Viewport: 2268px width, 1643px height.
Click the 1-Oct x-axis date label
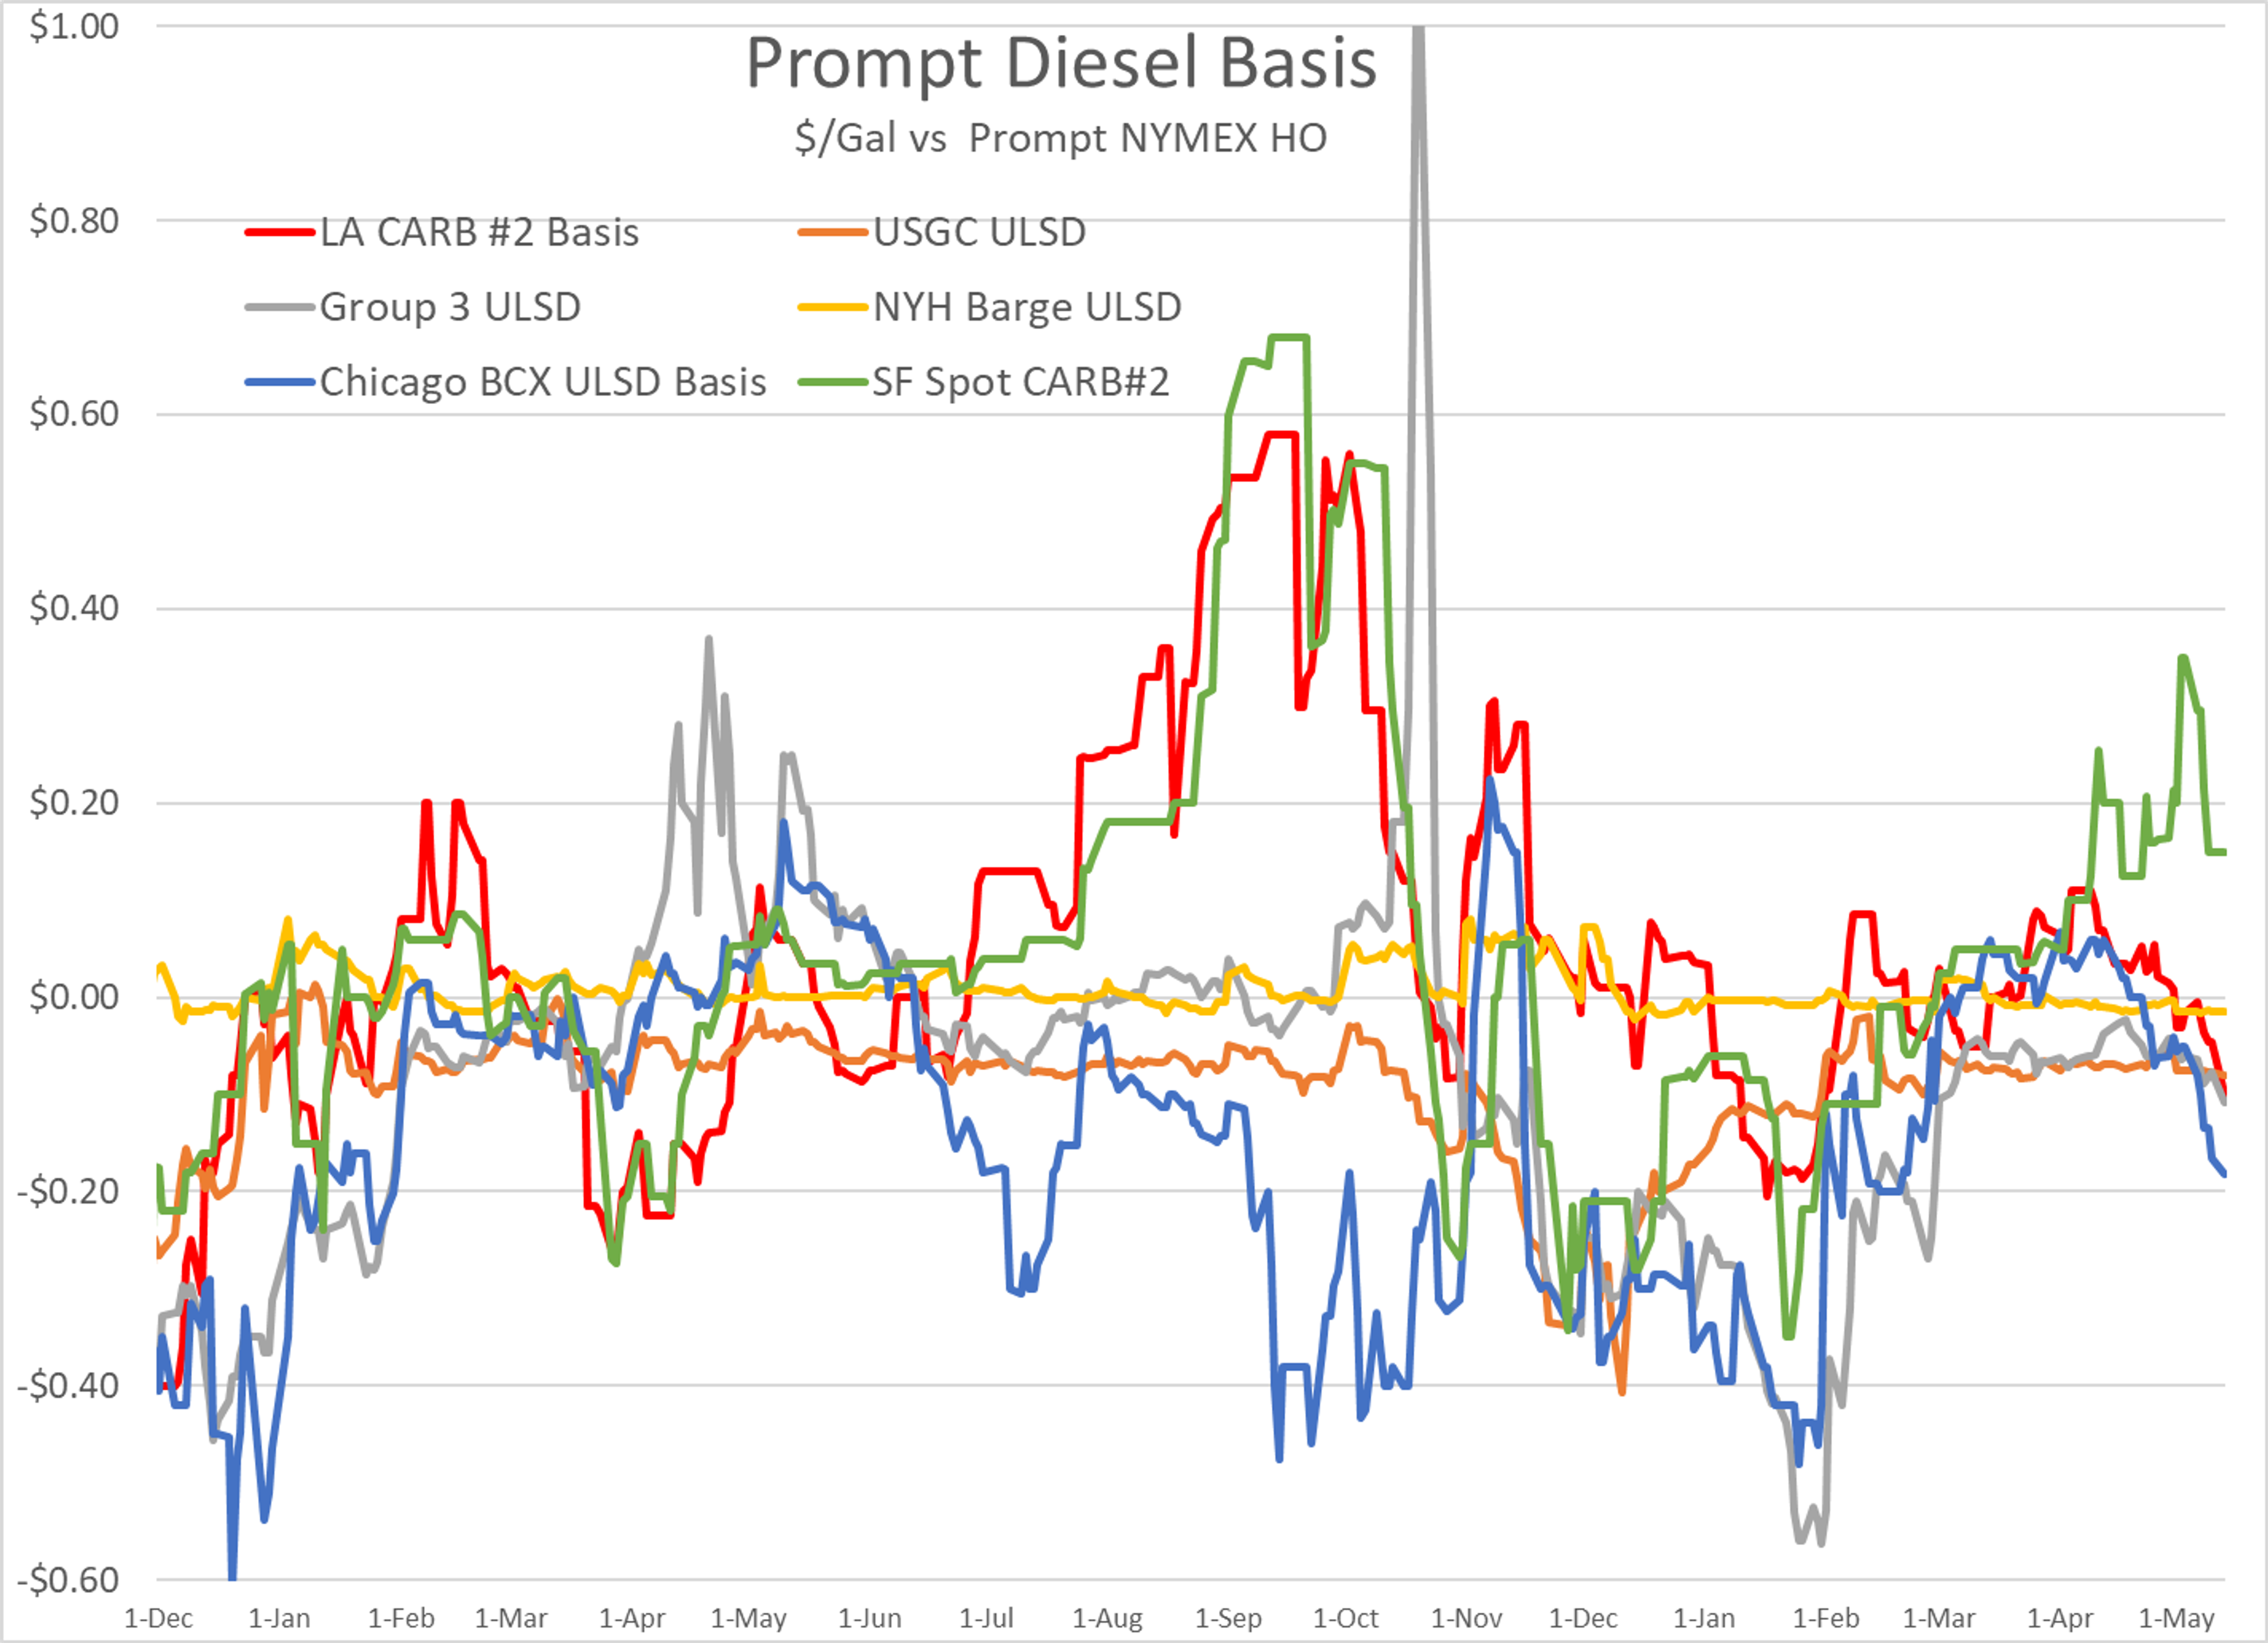coord(1345,1618)
